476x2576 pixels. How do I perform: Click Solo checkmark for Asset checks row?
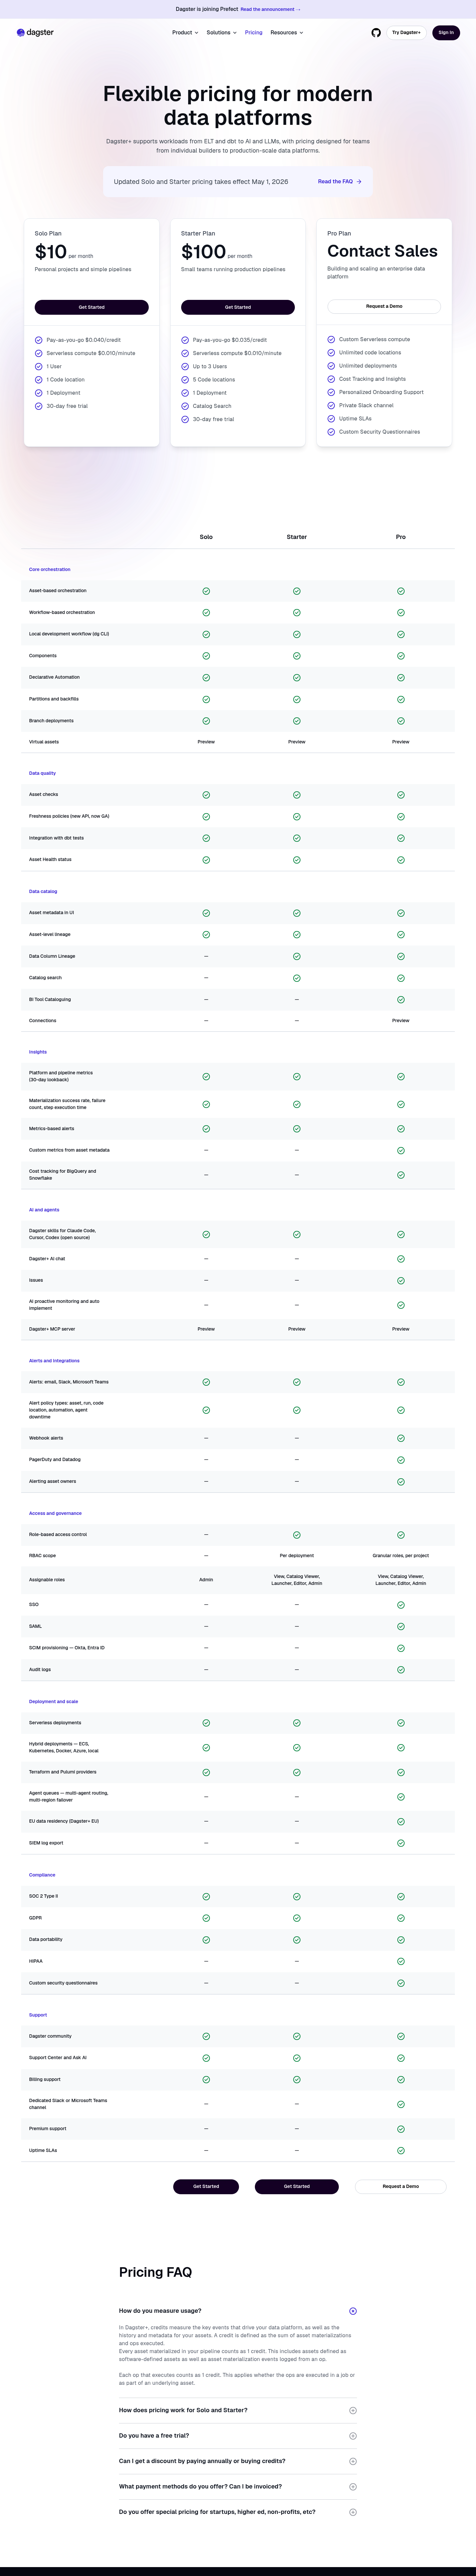tap(206, 795)
